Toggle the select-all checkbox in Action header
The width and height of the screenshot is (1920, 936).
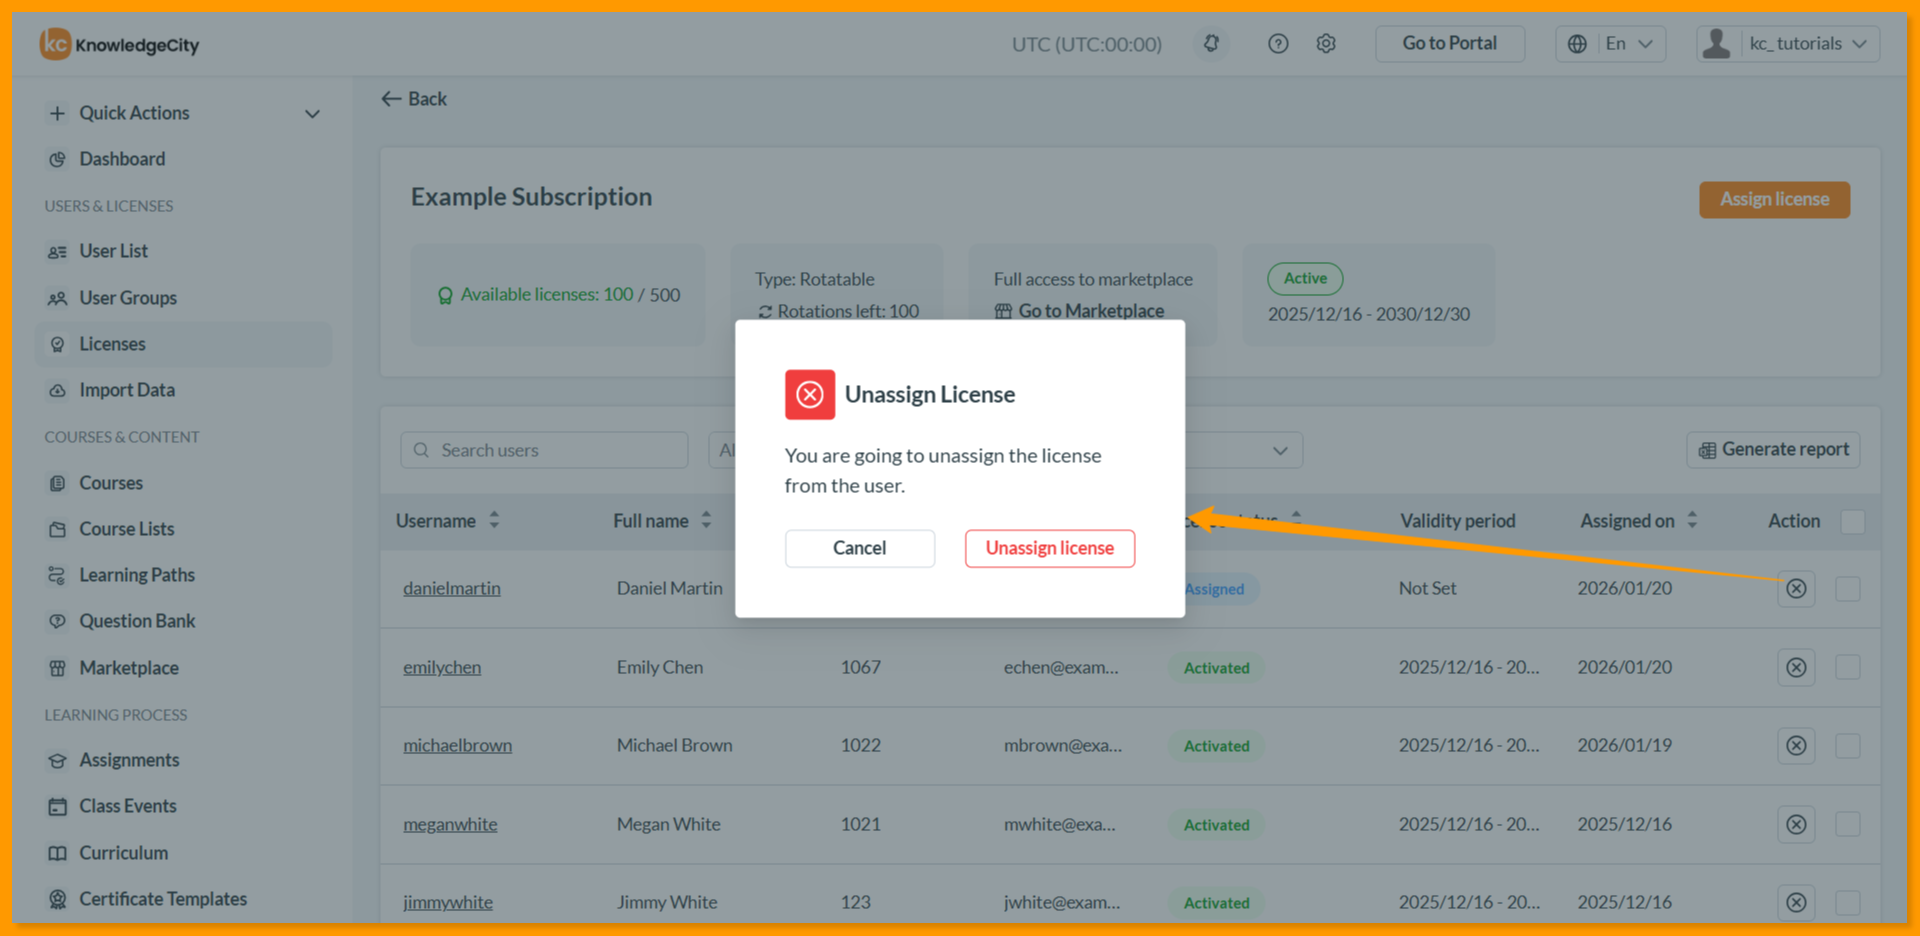click(x=1852, y=521)
